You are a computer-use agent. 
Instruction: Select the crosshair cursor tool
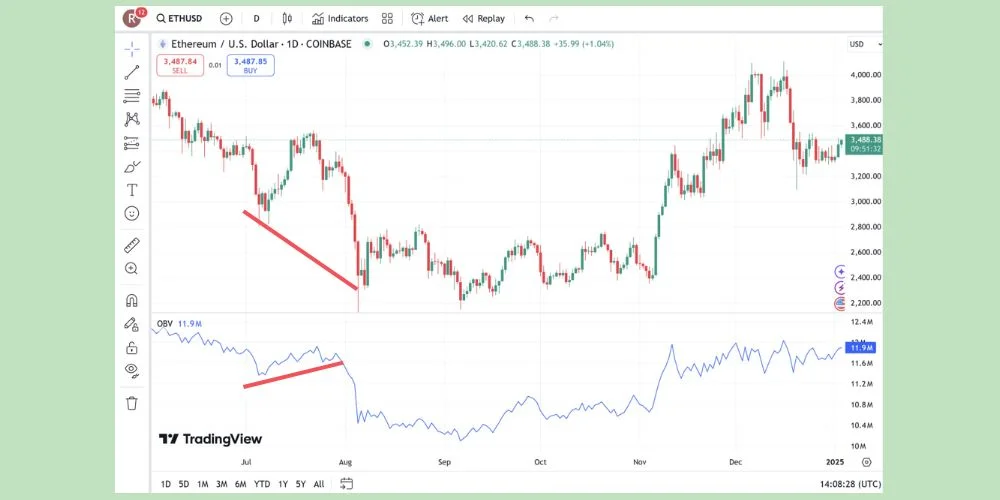point(132,48)
